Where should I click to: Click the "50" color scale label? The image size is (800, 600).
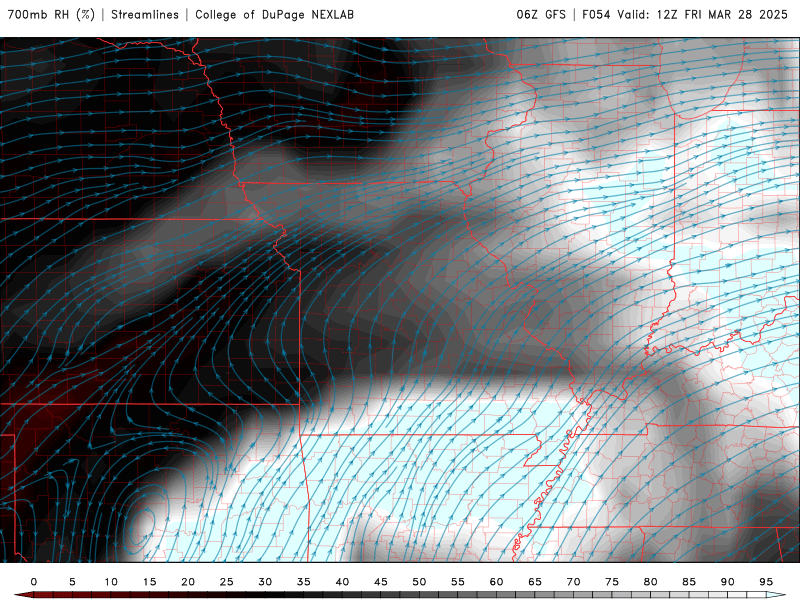[419, 582]
